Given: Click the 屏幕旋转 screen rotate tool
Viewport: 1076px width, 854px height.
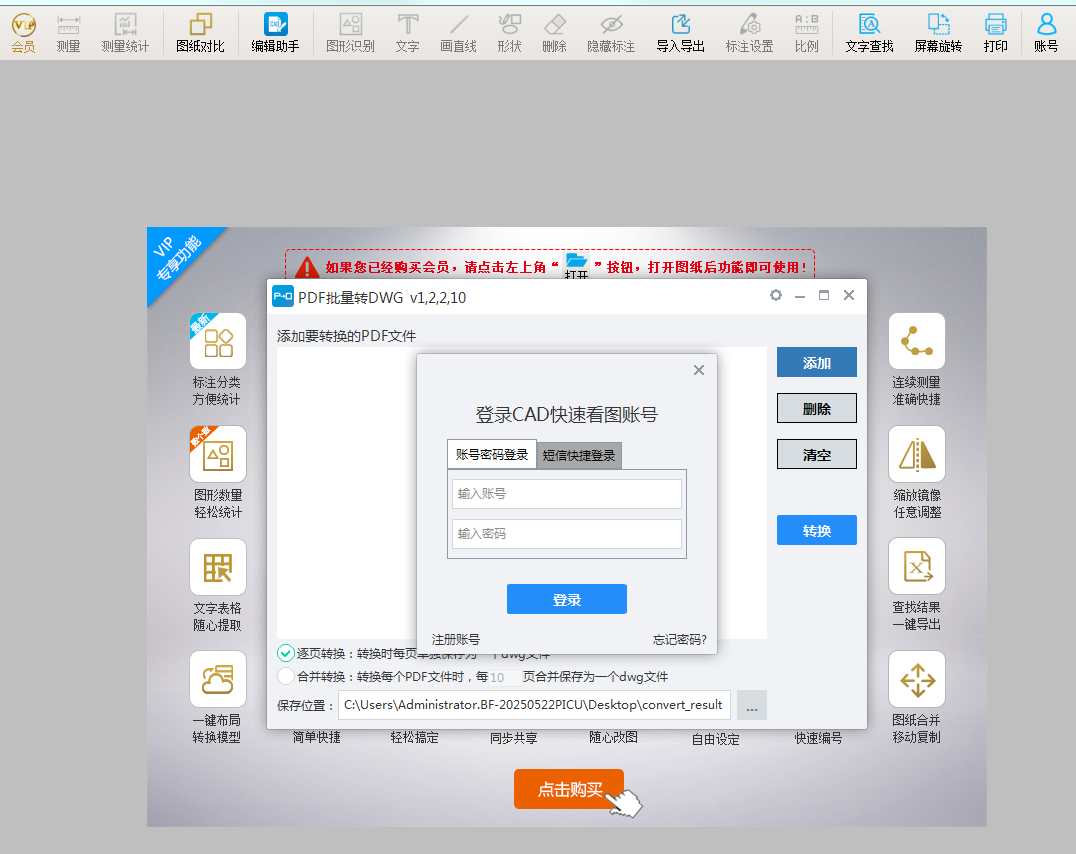Looking at the screenshot, I should tap(938, 33).
